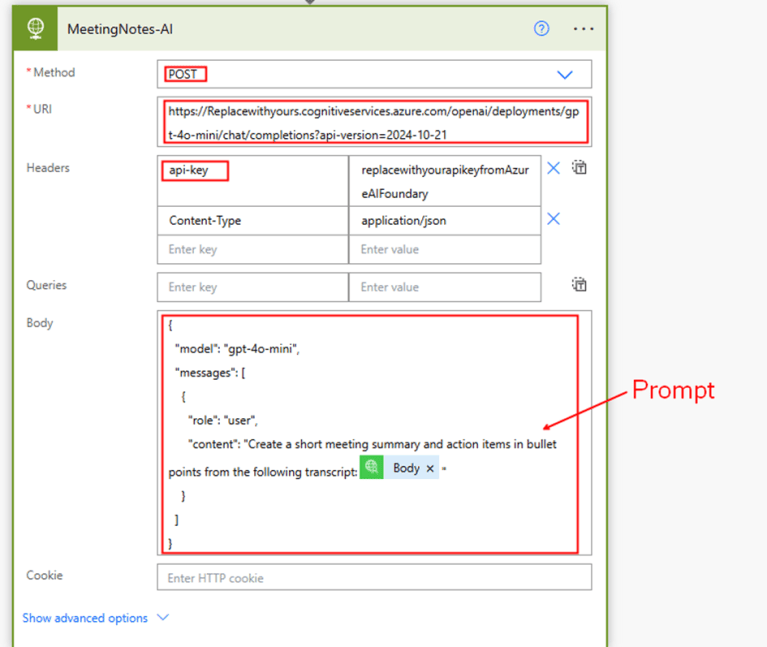Edit the Content-Type header key

point(253,221)
